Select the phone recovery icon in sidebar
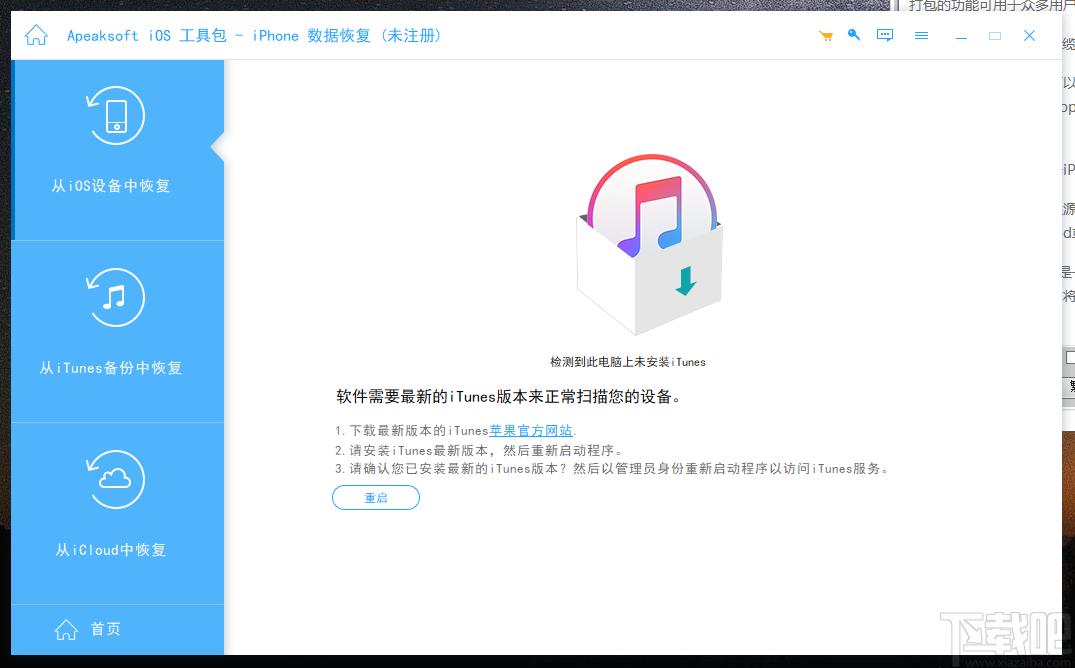This screenshot has width=1075, height=668. (x=116, y=115)
